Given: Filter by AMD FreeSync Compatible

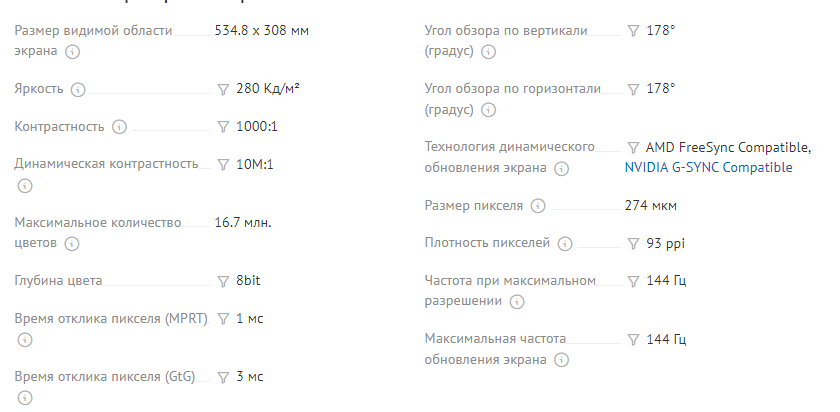Looking at the screenshot, I should 633,148.
